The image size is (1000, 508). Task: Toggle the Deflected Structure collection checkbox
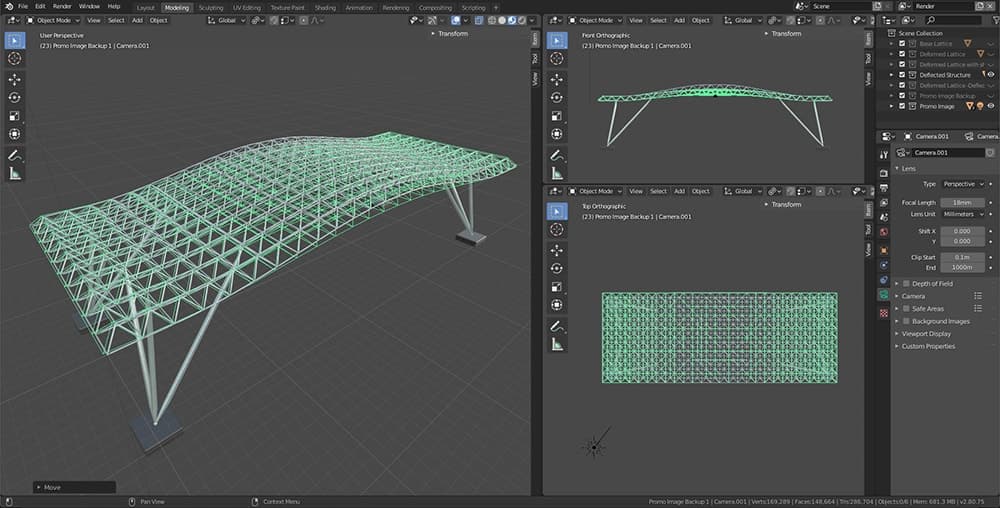pos(902,75)
